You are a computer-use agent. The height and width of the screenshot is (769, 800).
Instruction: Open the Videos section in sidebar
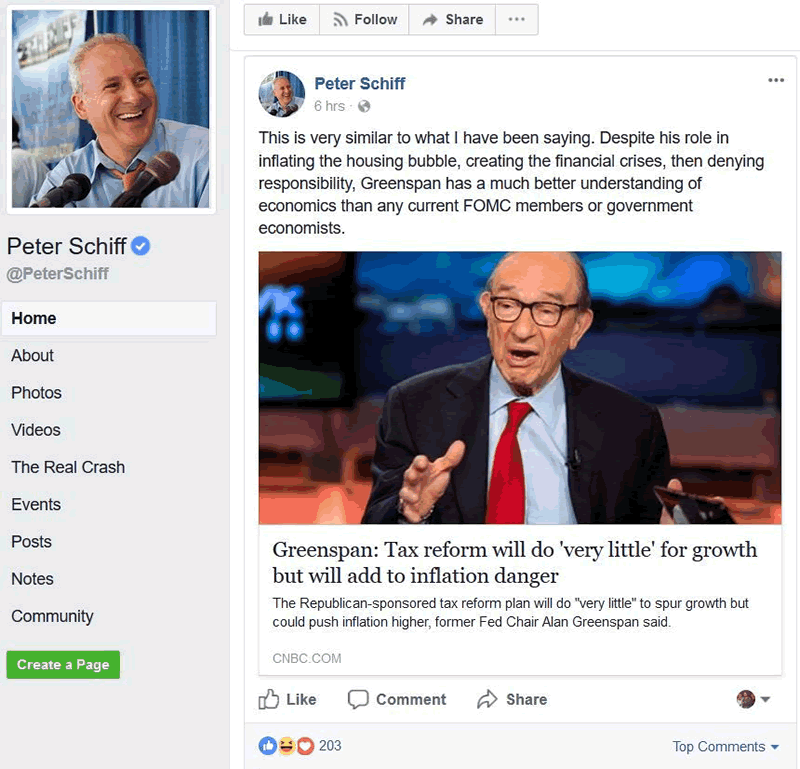[36, 430]
